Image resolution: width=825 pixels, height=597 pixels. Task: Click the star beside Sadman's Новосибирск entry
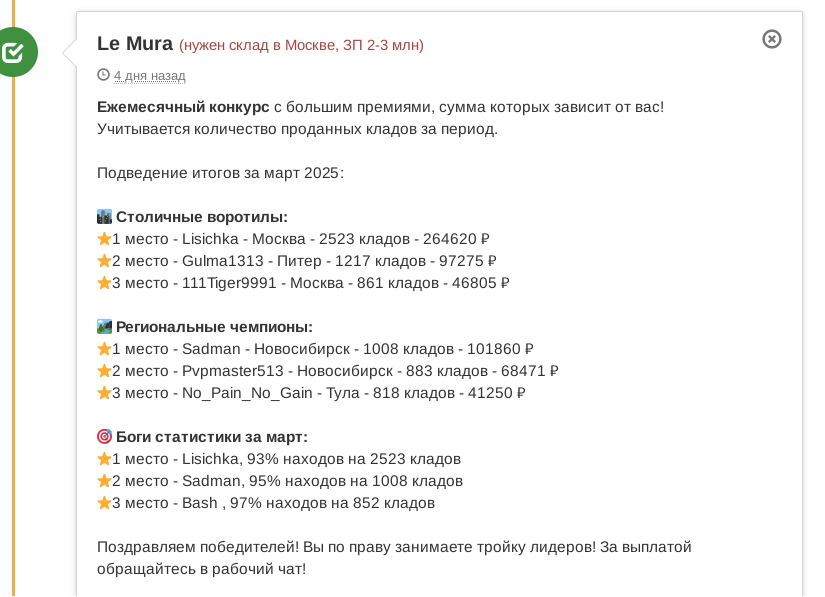pyautogui.click(x=104, y=349)
